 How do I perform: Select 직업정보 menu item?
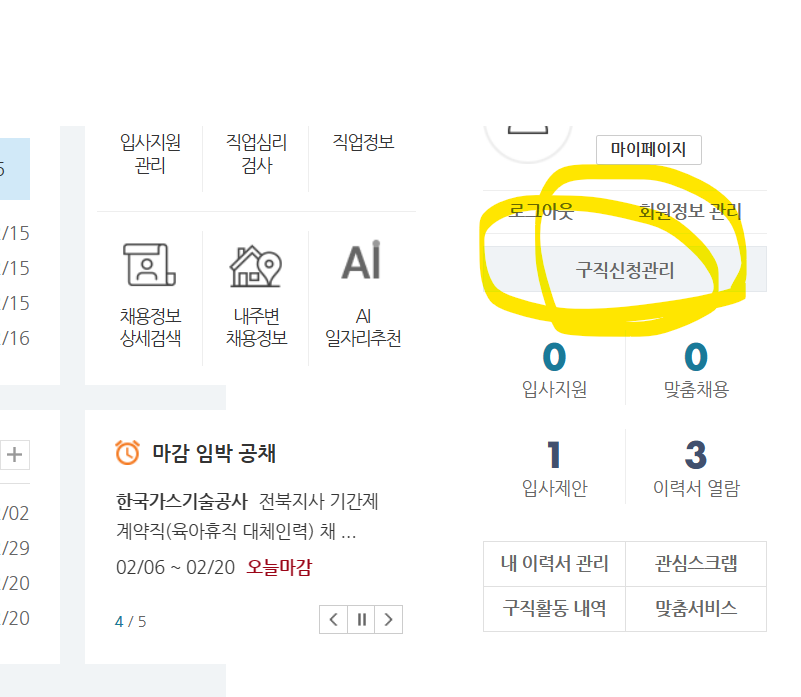[363, 142]
